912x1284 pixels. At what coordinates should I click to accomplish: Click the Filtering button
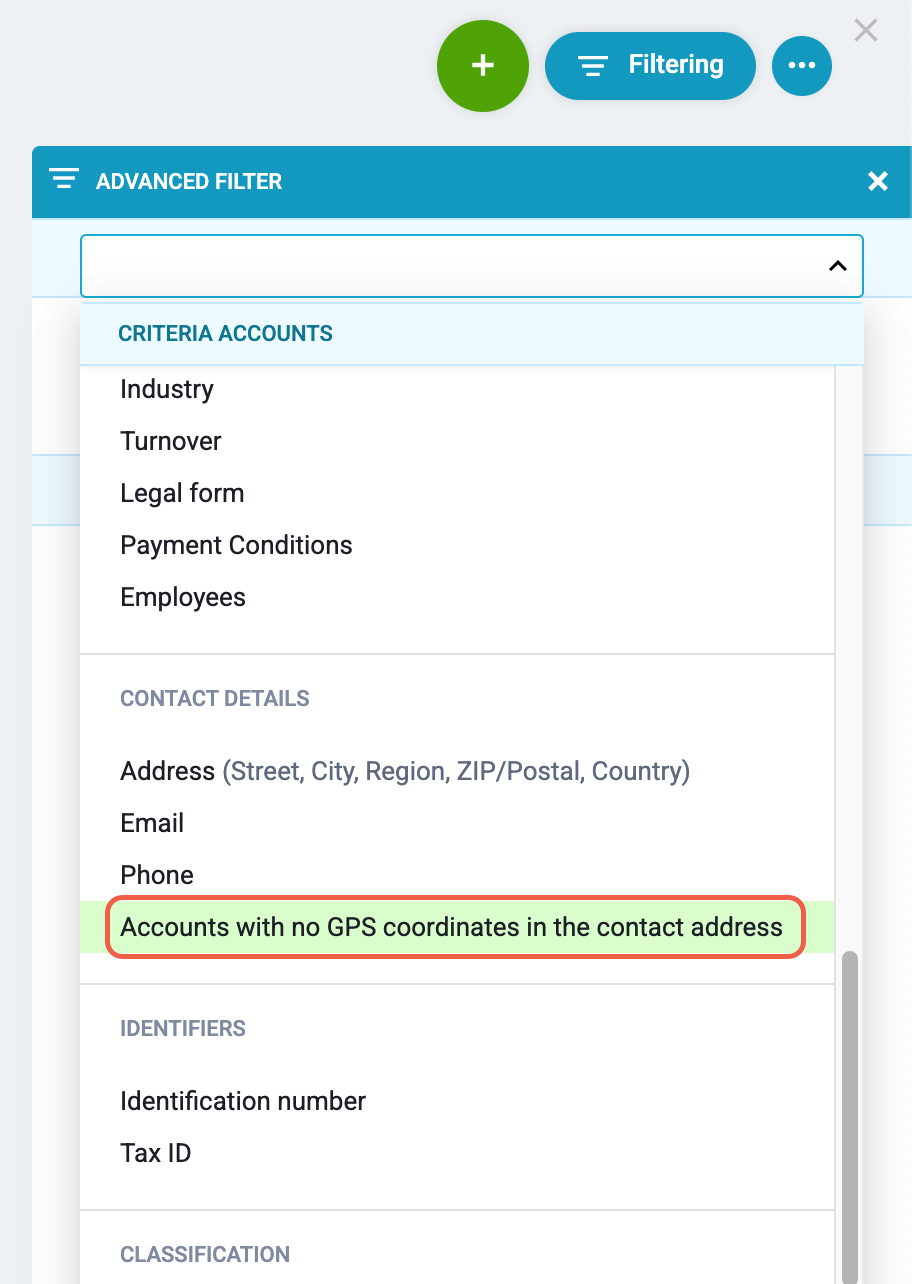pyautogui.click(x=649, y=66)
